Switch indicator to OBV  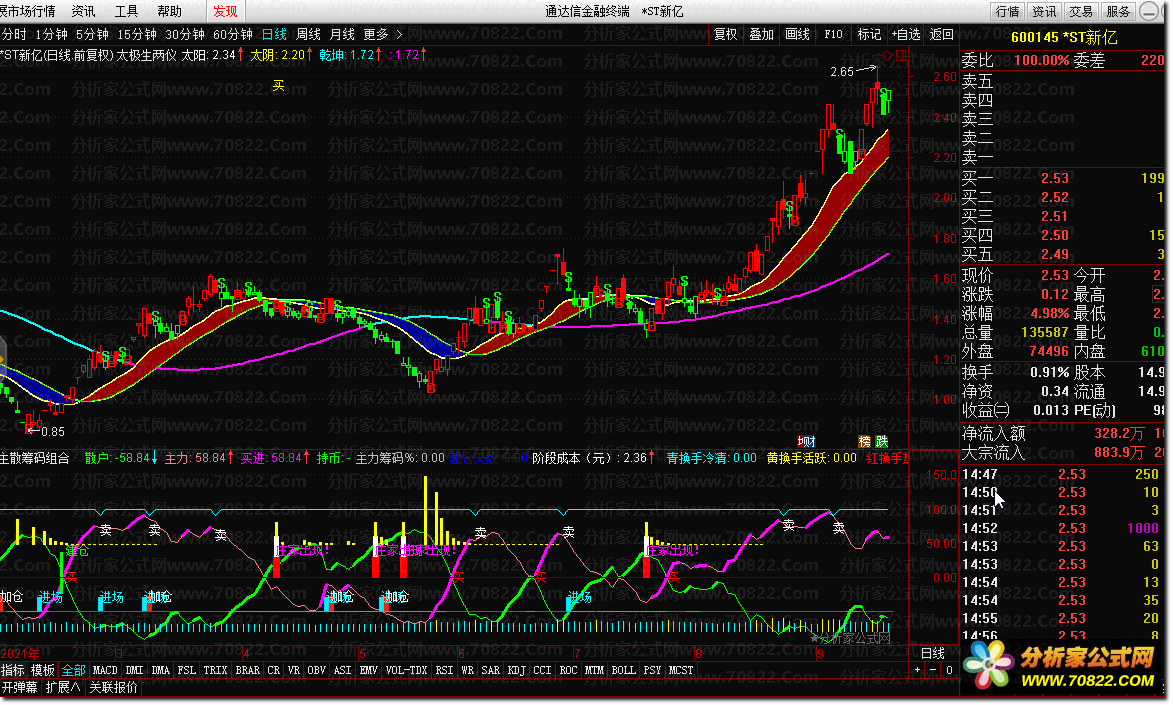pyautogui.click(x=317, y=670)
